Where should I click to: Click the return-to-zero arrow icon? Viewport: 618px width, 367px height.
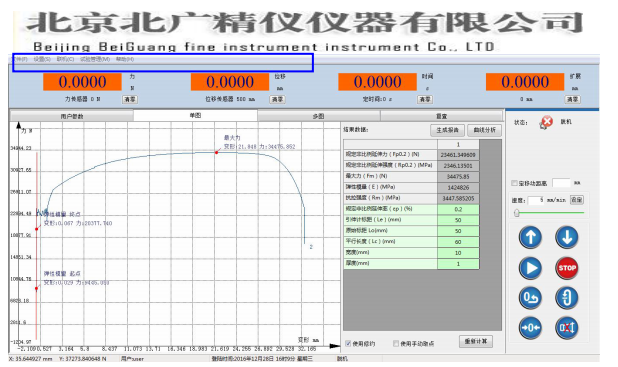coord(530,298)
